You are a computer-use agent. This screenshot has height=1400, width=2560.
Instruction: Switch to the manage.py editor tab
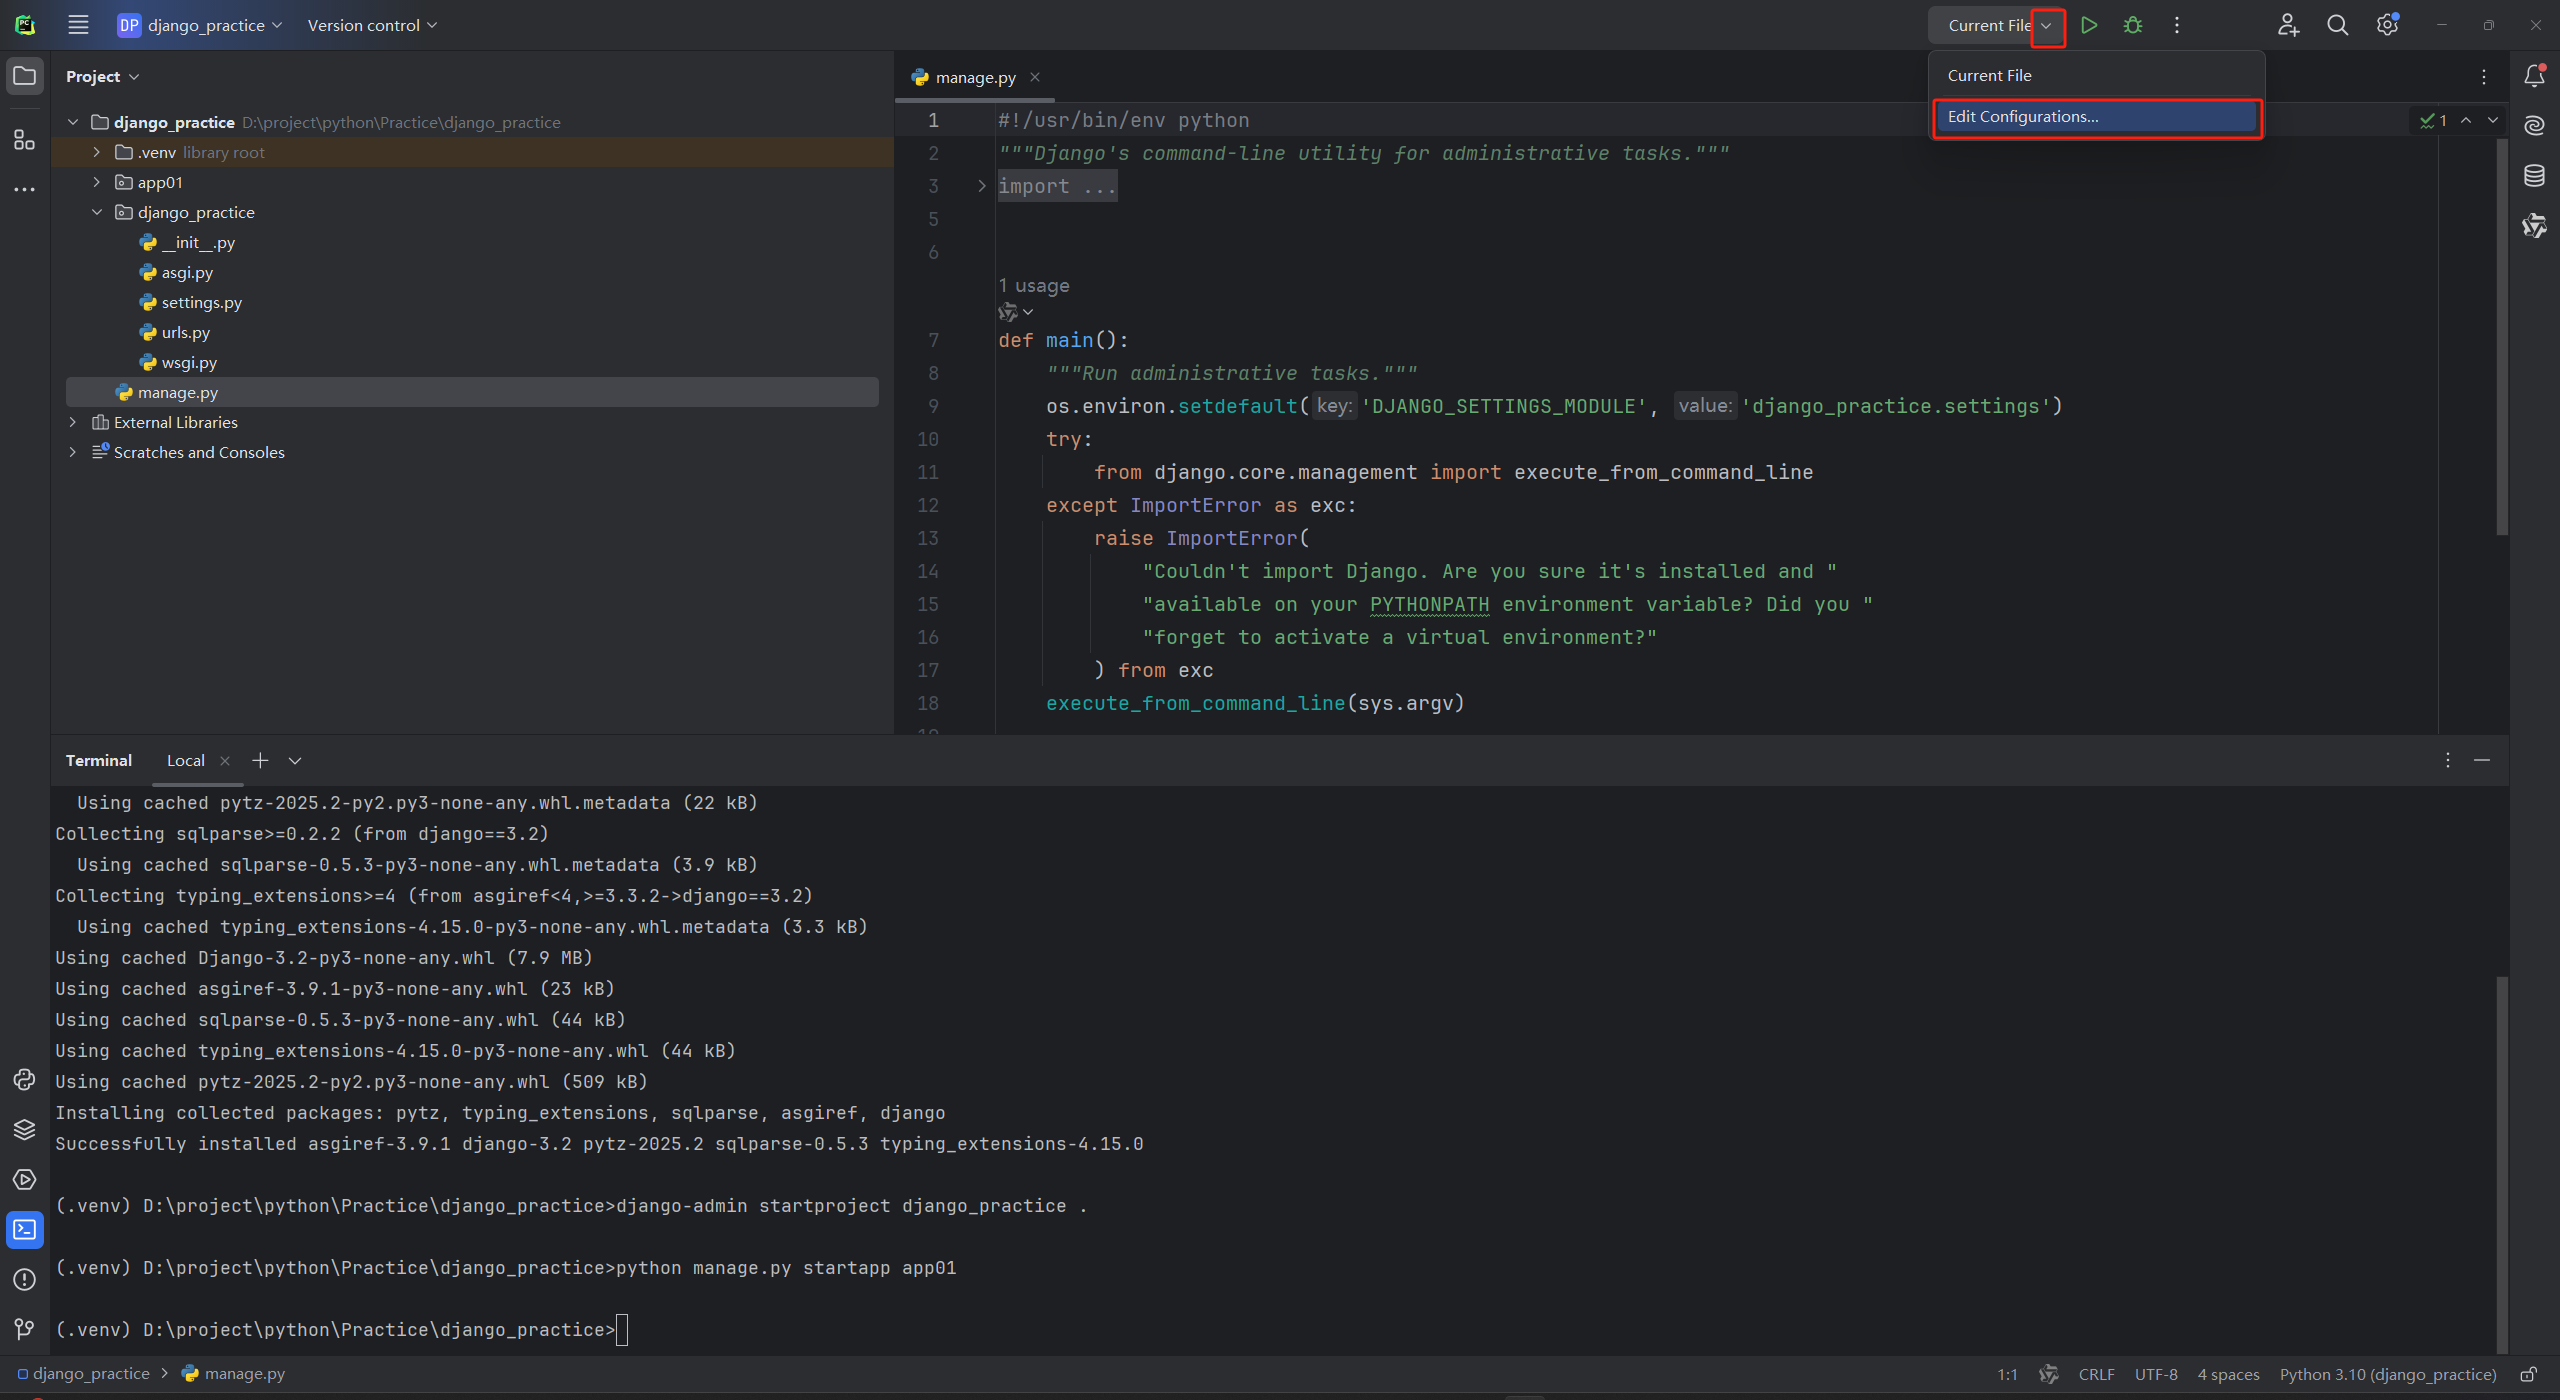point(975,77)
